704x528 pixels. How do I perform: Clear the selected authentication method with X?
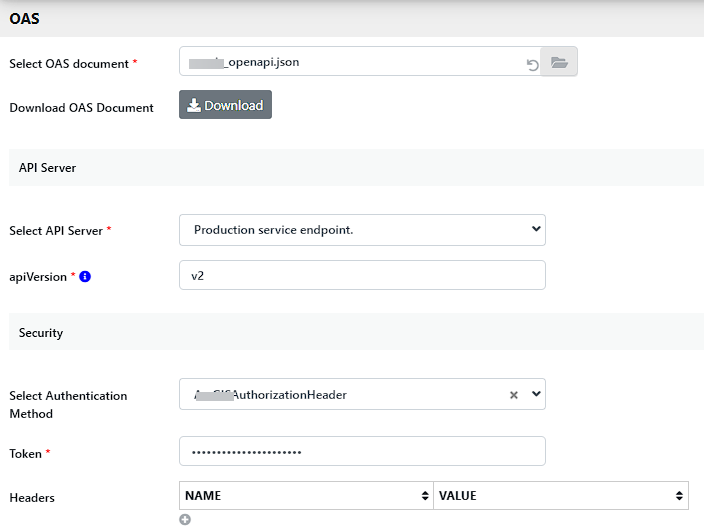pos(514,395)
